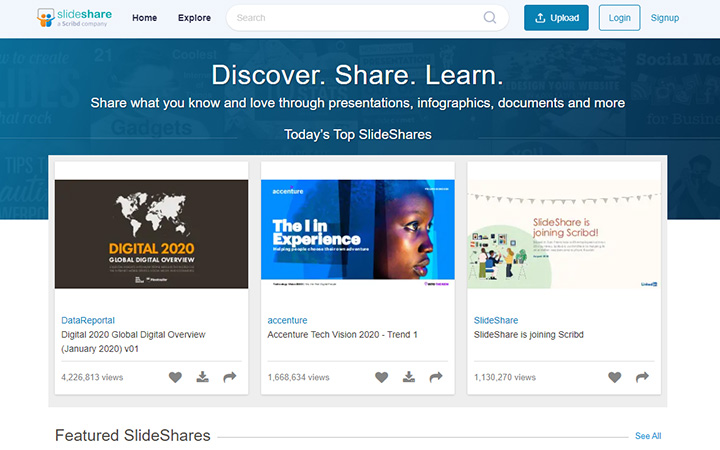Click the 'Featured SlideShares' heading

tap(133, 435)
